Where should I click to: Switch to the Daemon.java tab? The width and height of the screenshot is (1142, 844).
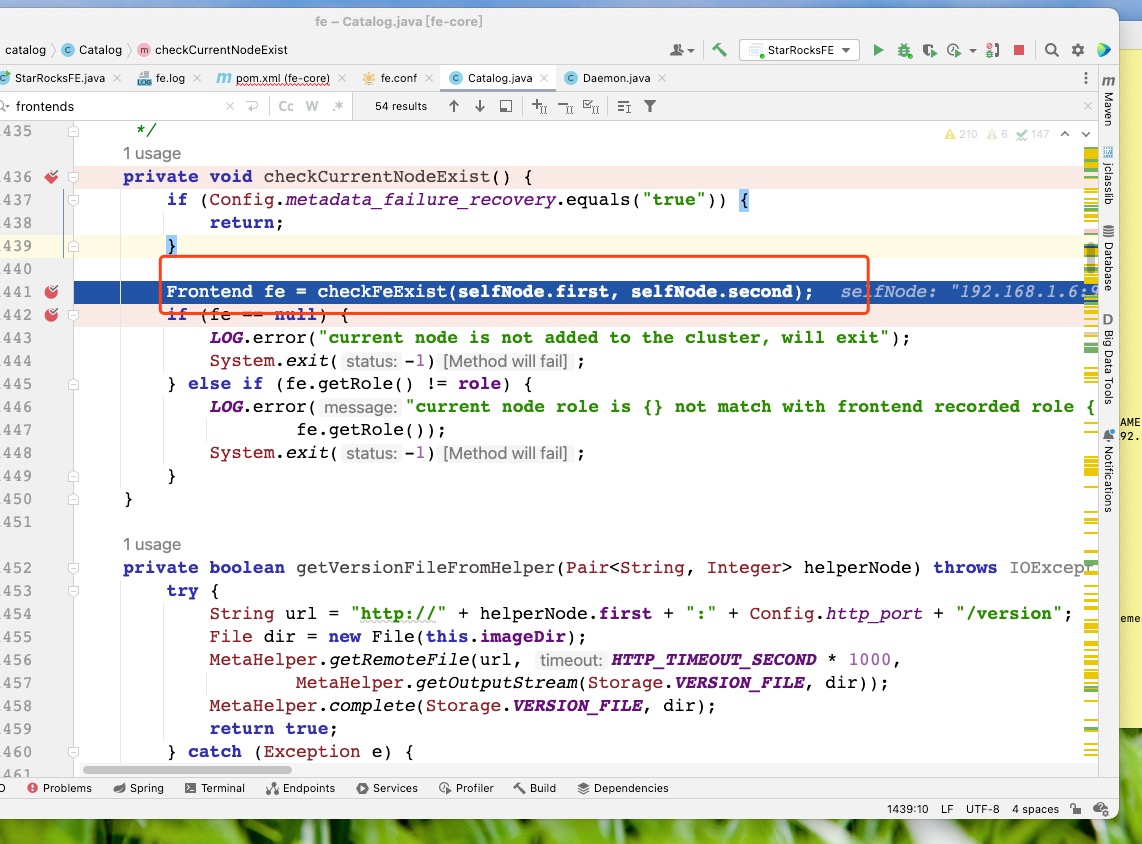coord(616,78)
